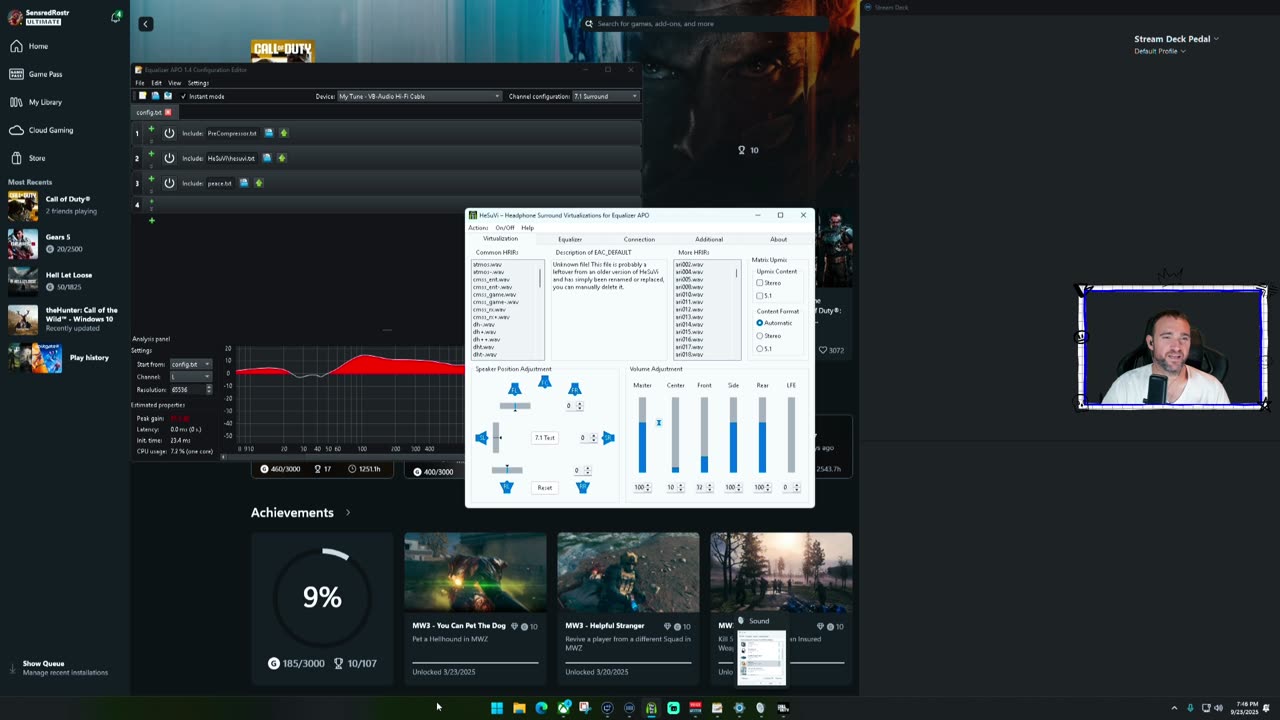Select ari010.wav in More HRIRs list
This screenshot has width=1280, height=720.
pyautogui.click(x=689, y=295)
